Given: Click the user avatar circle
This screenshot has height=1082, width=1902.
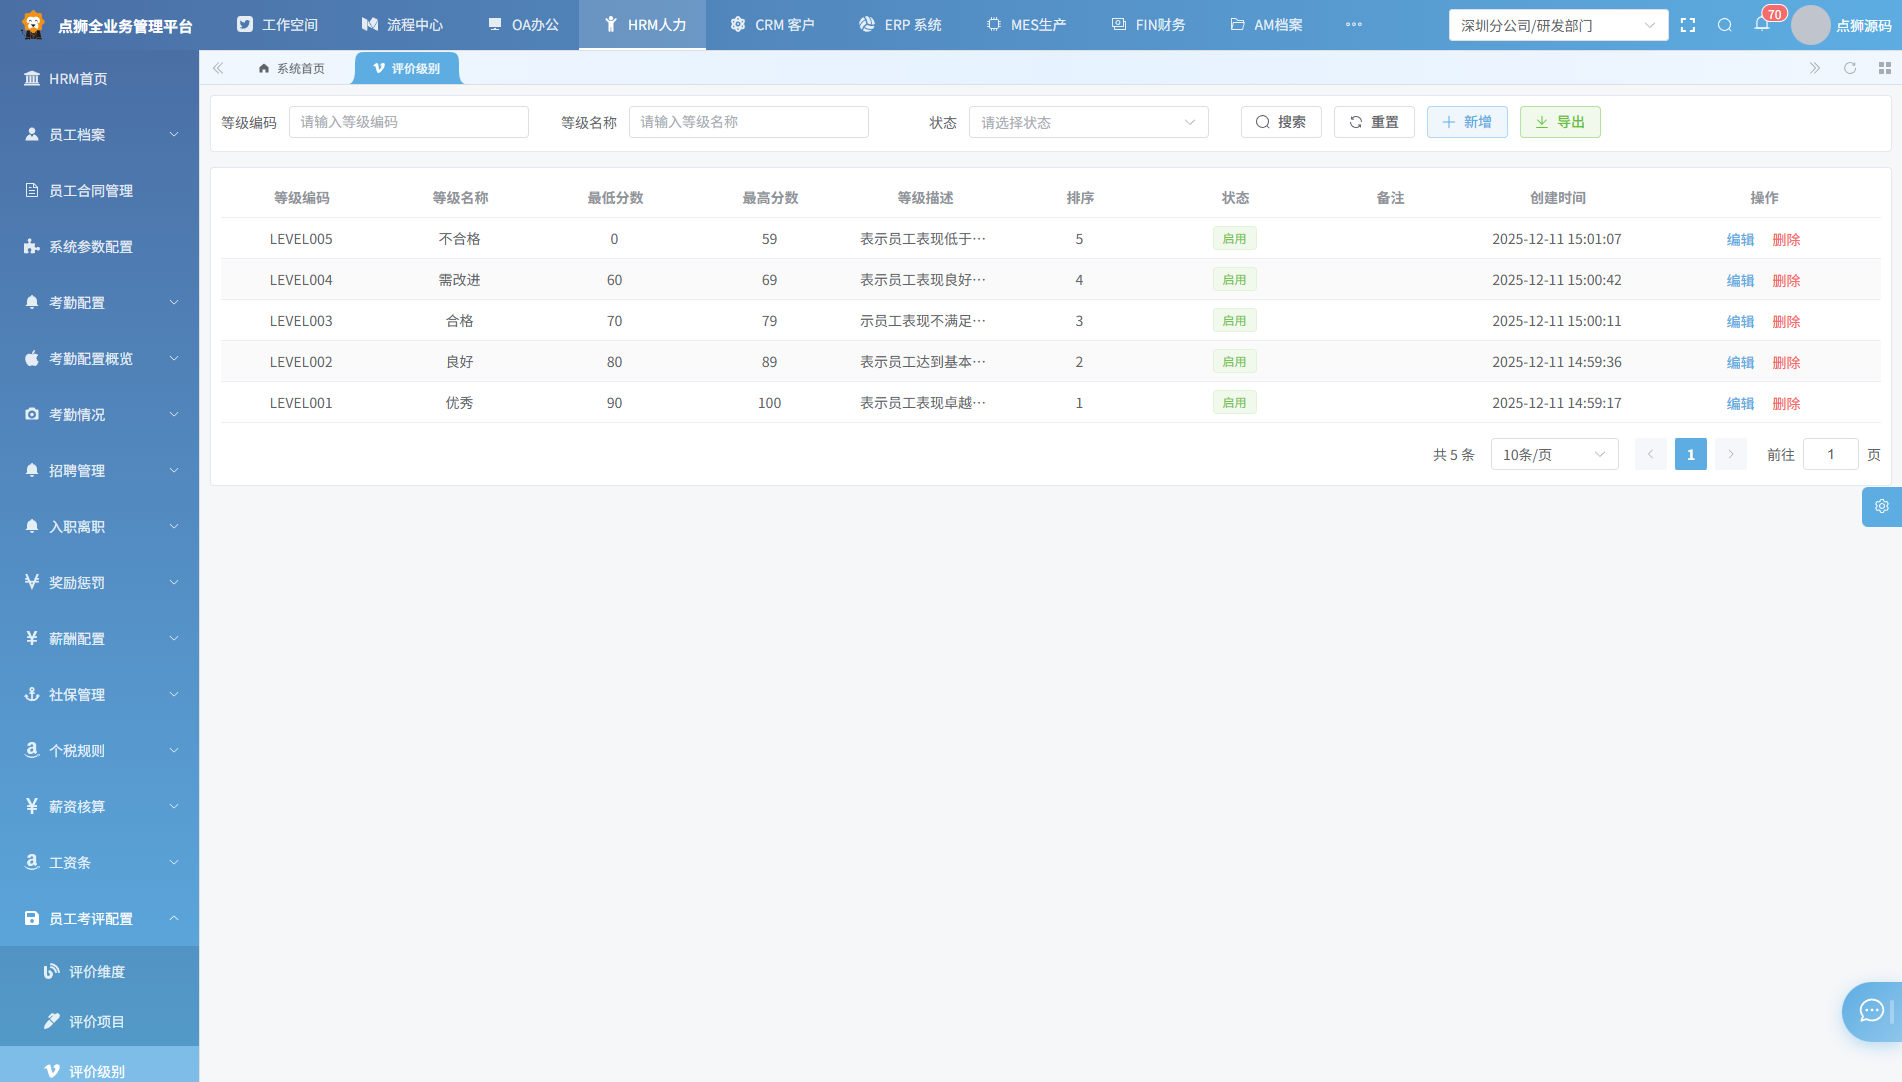Looking at the screenshot, I should click(1810, 25).
